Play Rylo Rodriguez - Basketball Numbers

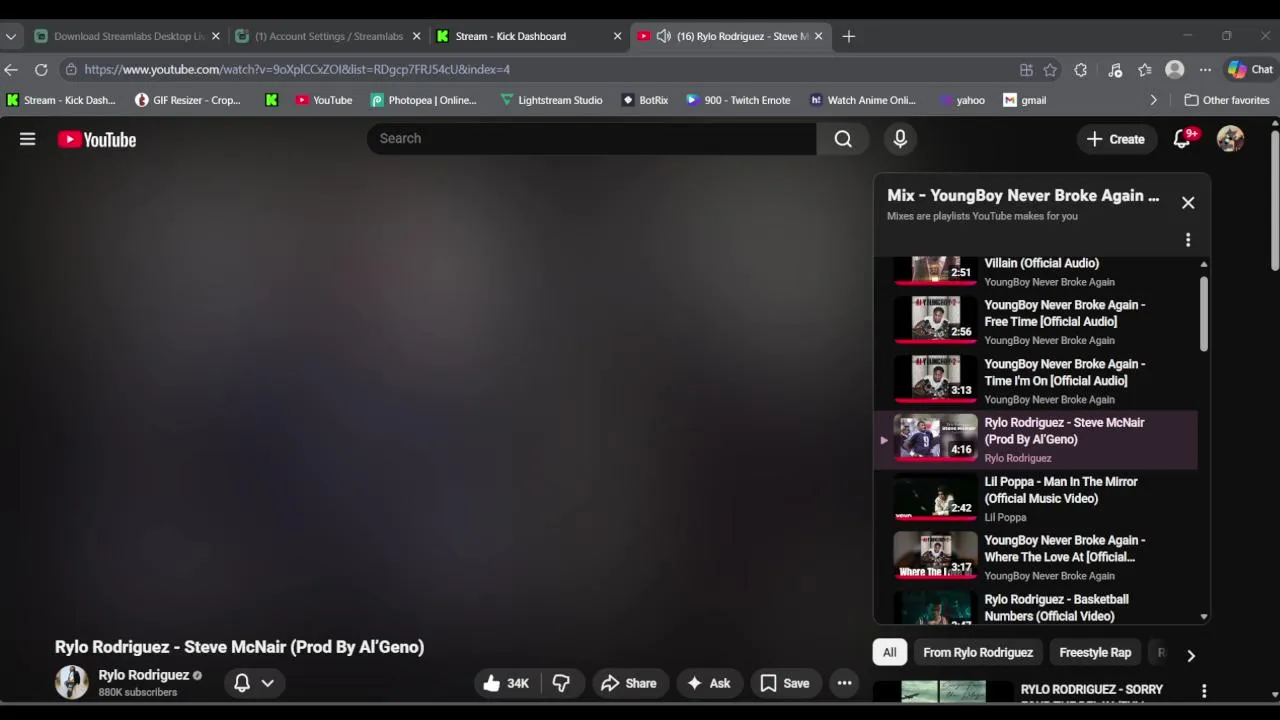1036,607
